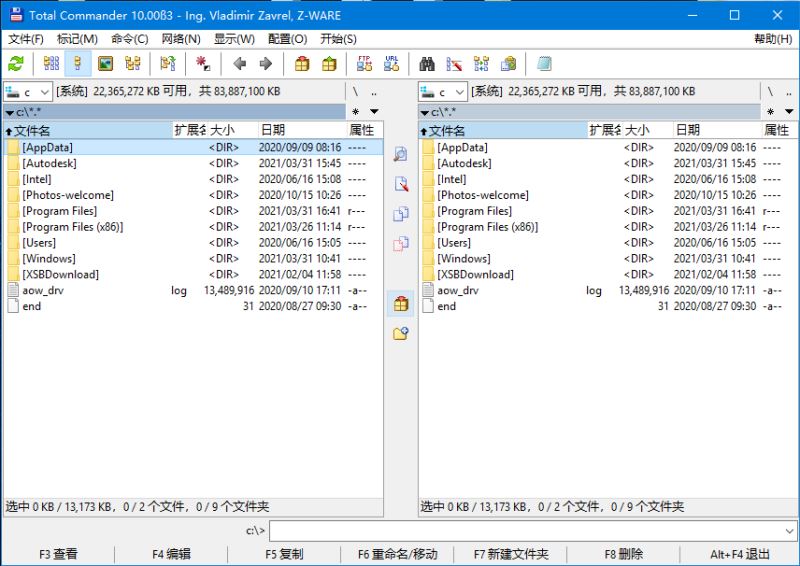
Task: Click the F5 复制 button
Action: click(x=284, y=554)
